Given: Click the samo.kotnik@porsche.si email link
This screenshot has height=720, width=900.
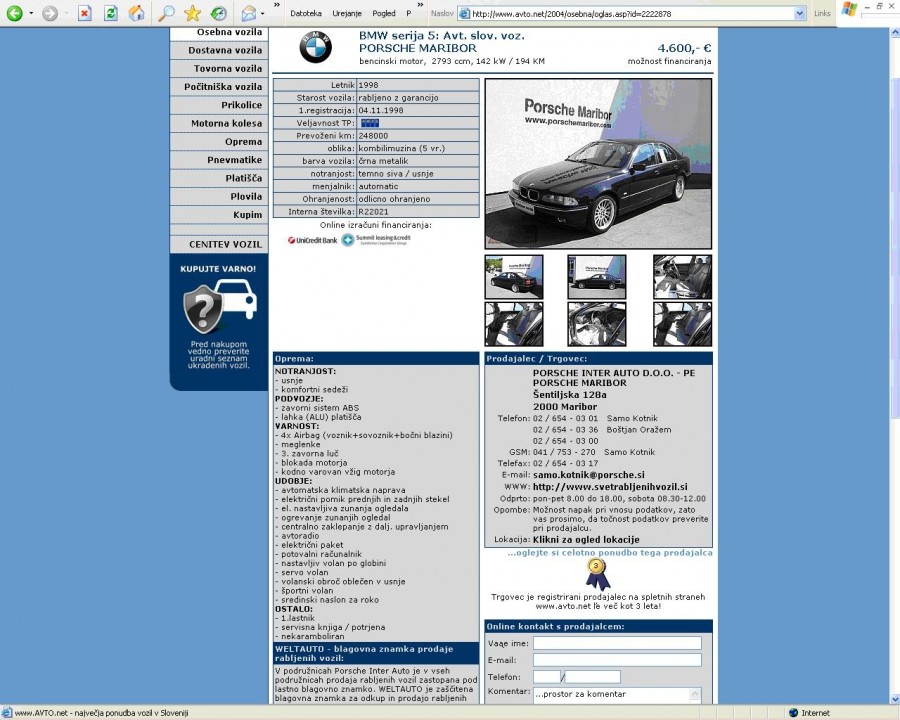Looking at the screenshot, I should [x=588, y=475].
